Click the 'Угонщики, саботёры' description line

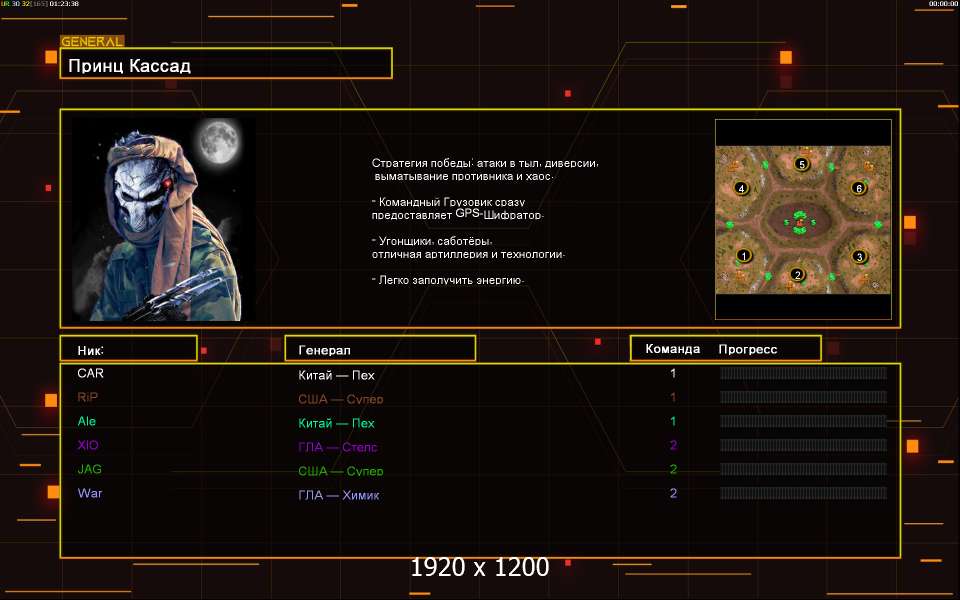click(x=432, y=241)
